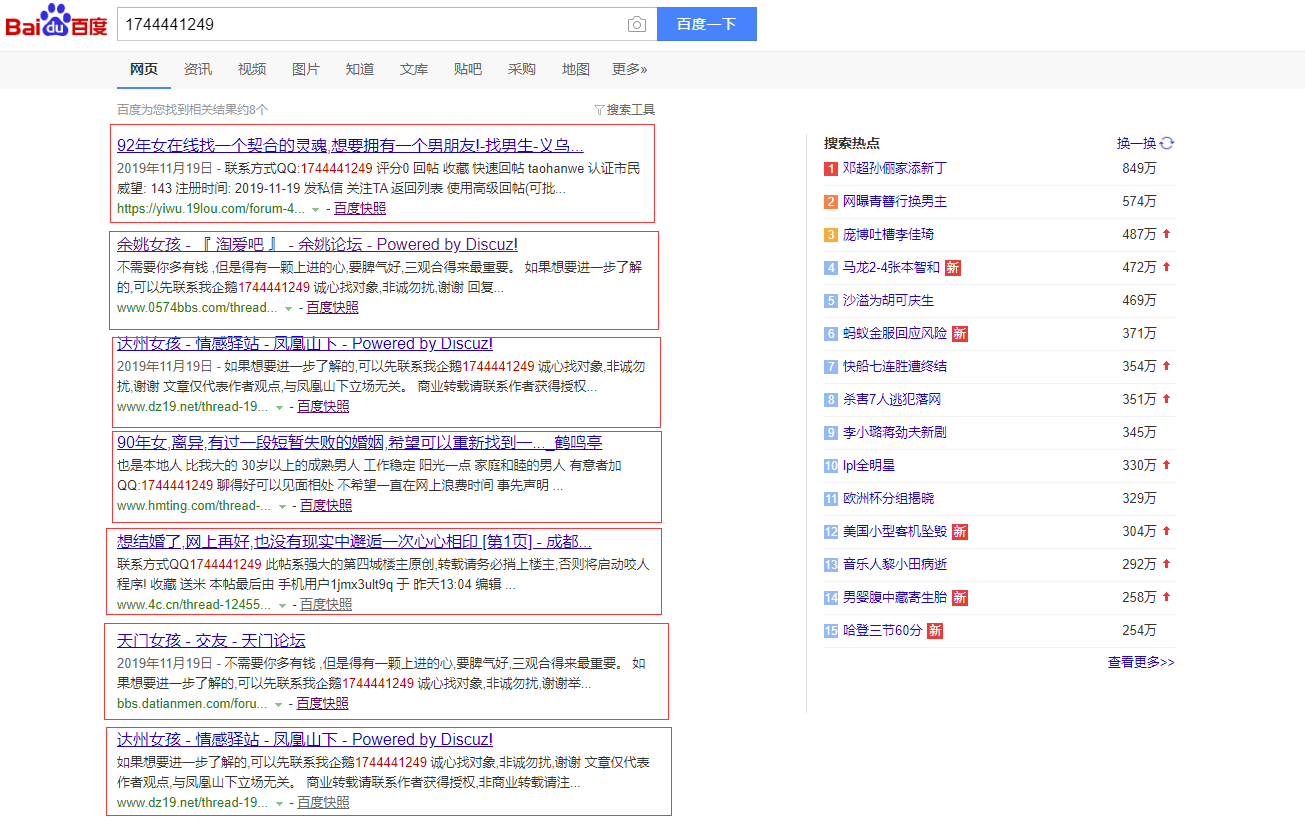Expand dropdown arrow next to bbs.datianmen.com URL
1305x822 pixels.
pos(279,704)
